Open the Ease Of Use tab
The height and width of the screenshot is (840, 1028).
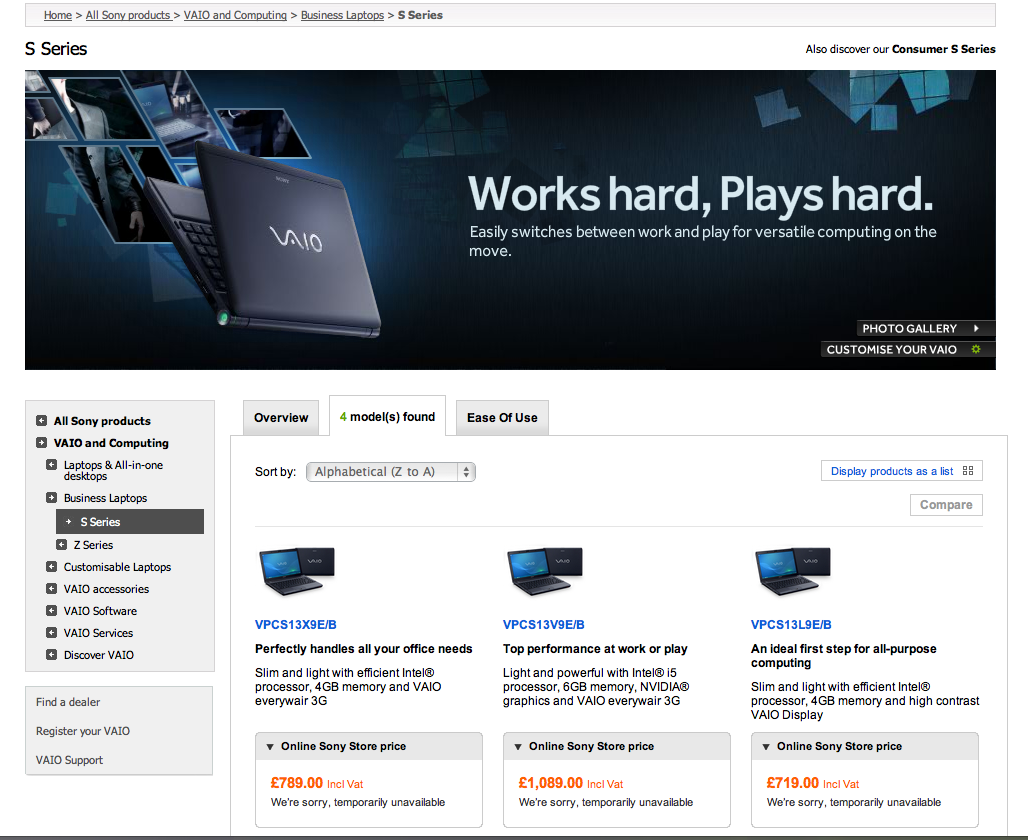pyautogui.click(x=502, y=418)
